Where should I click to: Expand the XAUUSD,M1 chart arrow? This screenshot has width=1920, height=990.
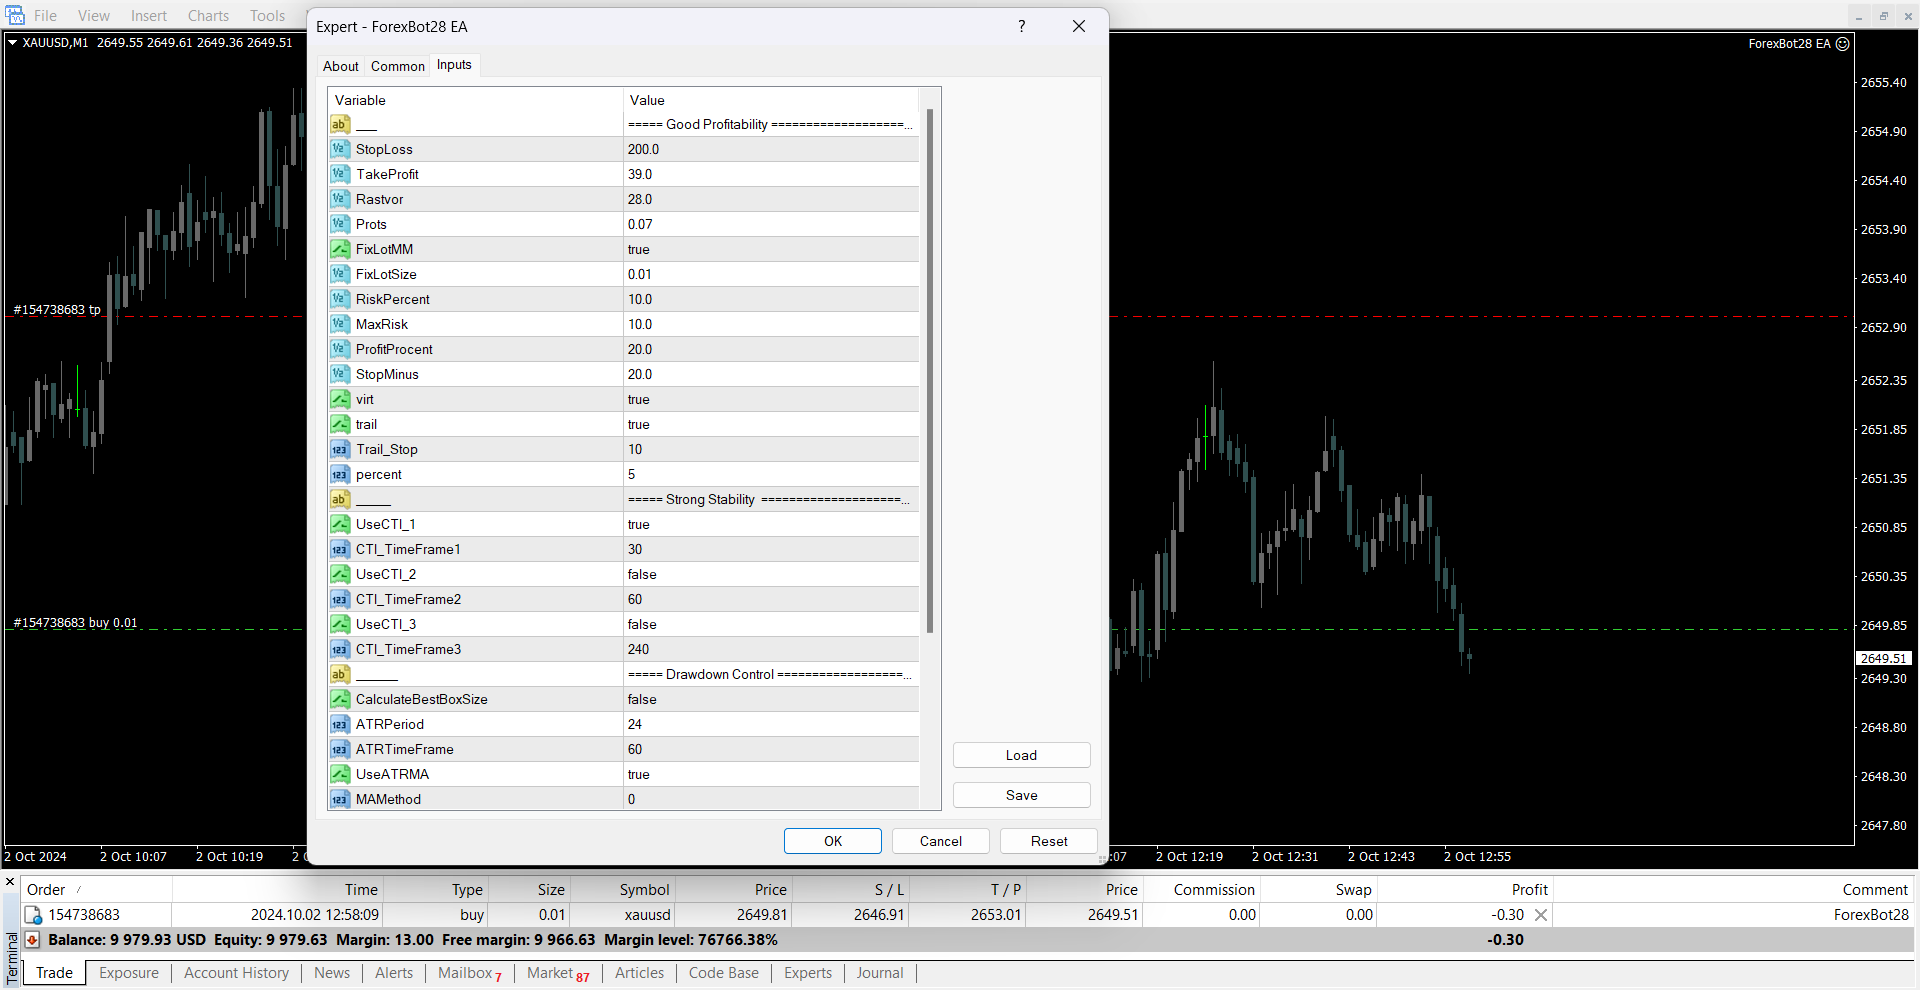pyautogui.click(x=12, y=43)
